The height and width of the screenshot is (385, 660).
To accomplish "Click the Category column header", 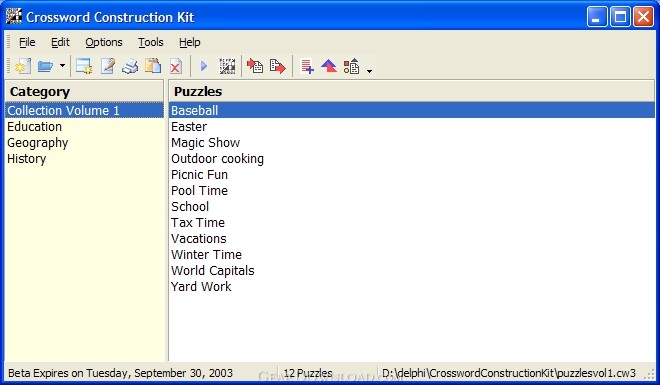I will [84, 91].
